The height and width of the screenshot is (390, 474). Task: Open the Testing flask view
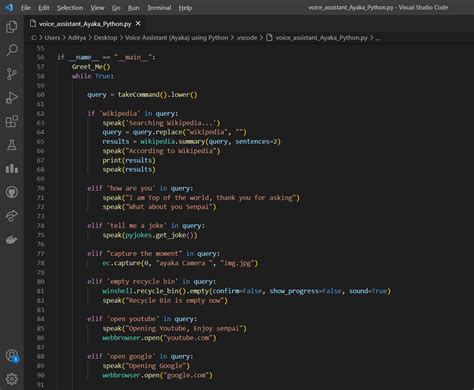[12, 145]
